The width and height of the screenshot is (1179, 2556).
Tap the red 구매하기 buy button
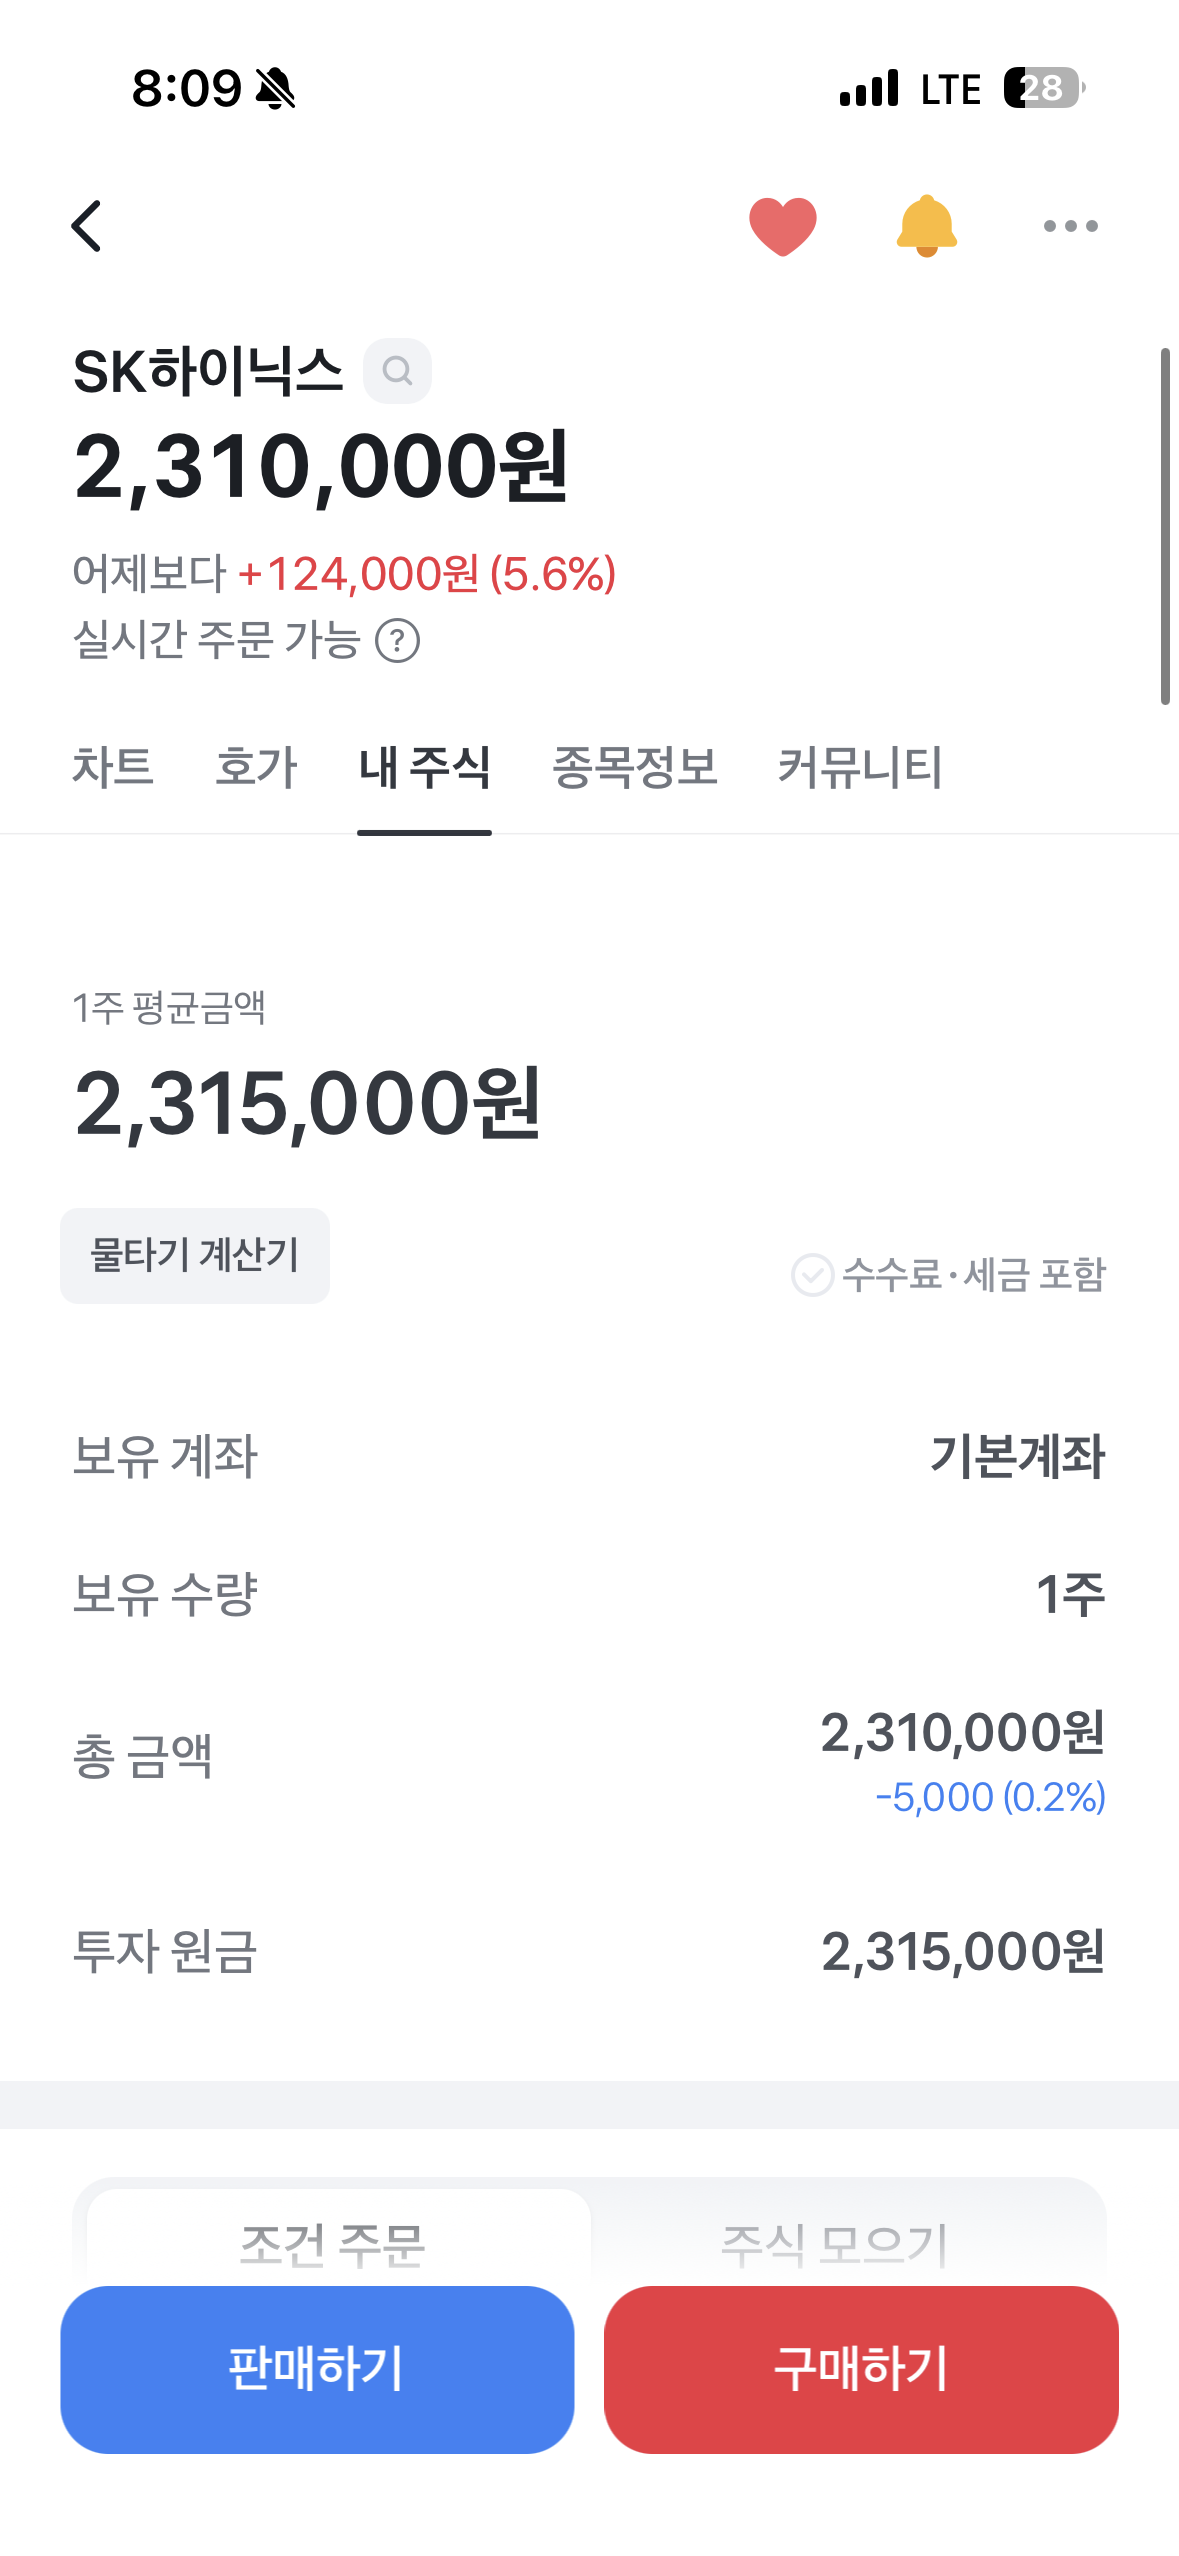(x=861, y=2369)
